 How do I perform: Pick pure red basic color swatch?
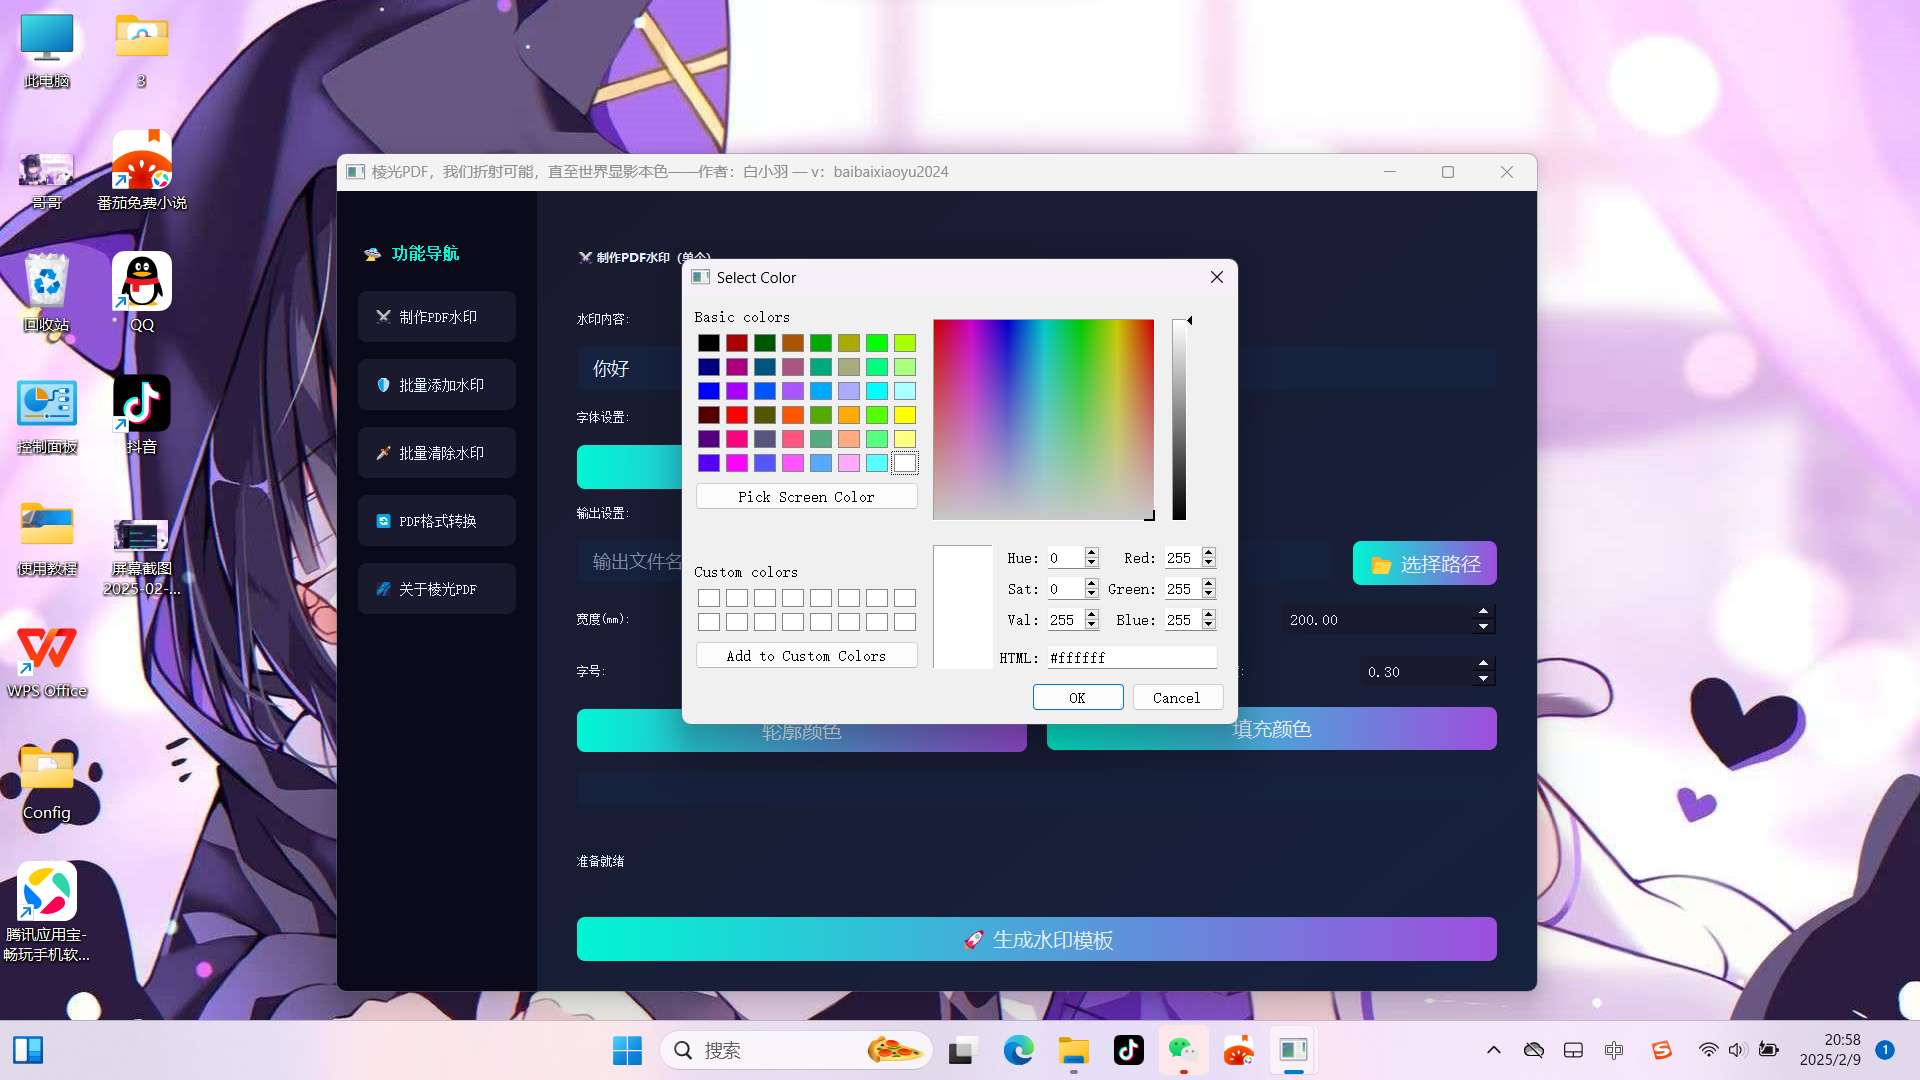click(737, 415)
